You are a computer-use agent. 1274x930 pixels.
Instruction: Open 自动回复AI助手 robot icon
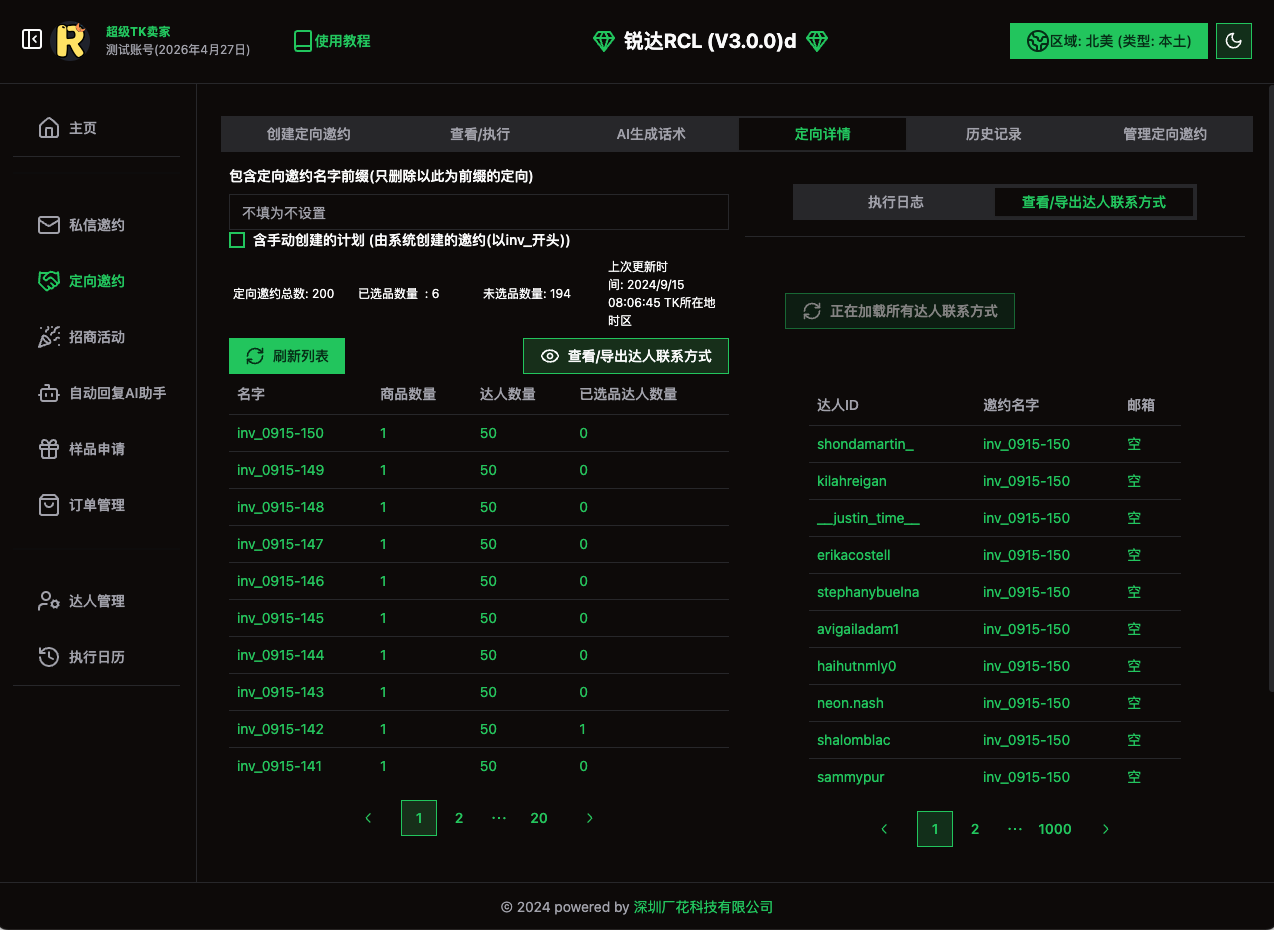click(x=48, y=393)
